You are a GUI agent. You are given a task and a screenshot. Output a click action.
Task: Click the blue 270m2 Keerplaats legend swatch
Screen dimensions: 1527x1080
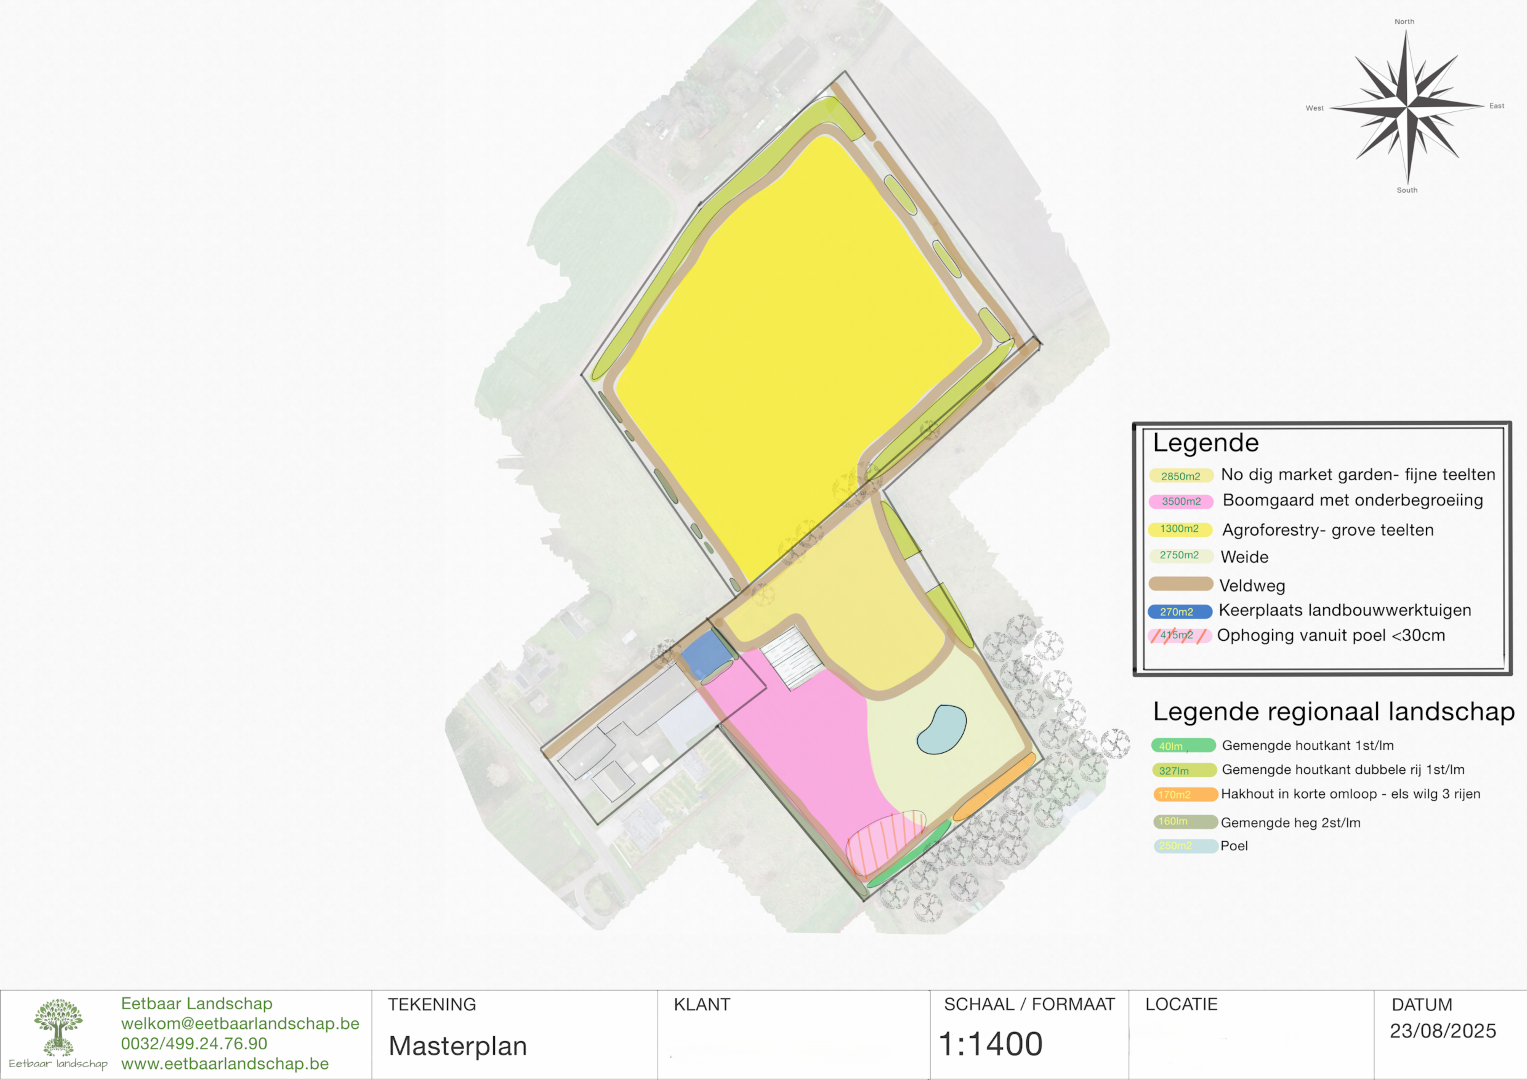point(1179,611)
